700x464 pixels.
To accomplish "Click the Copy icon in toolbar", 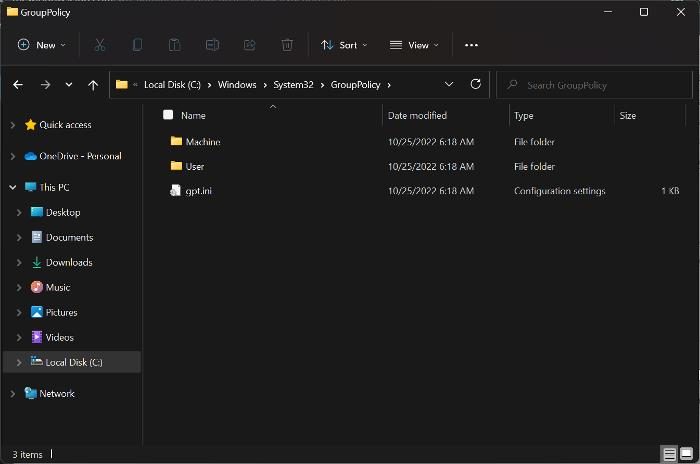I will point(137,45).
